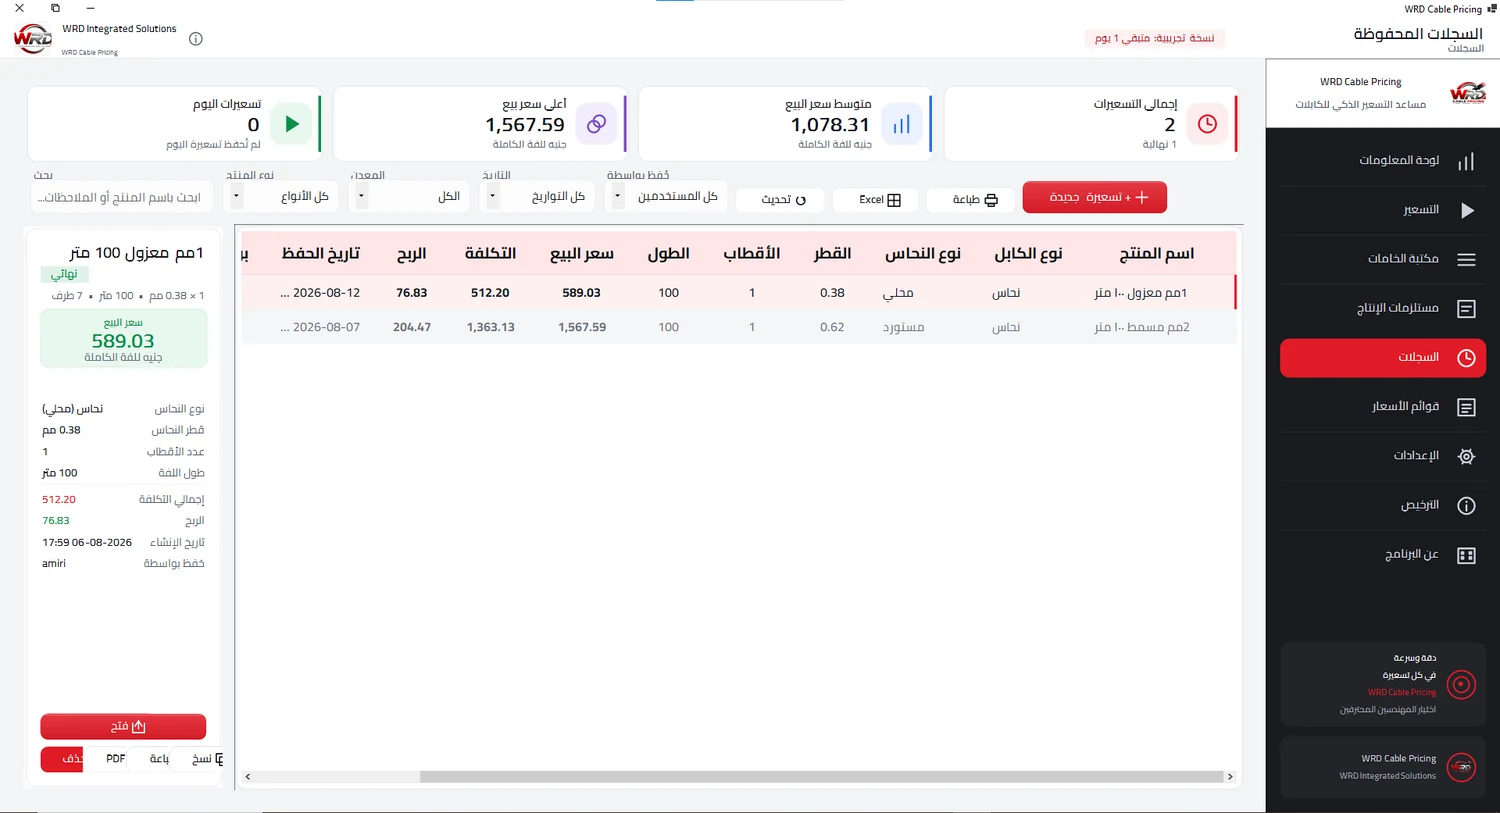
Task: Click the table scrollbar's right arrow
Action: point(1230,776)
